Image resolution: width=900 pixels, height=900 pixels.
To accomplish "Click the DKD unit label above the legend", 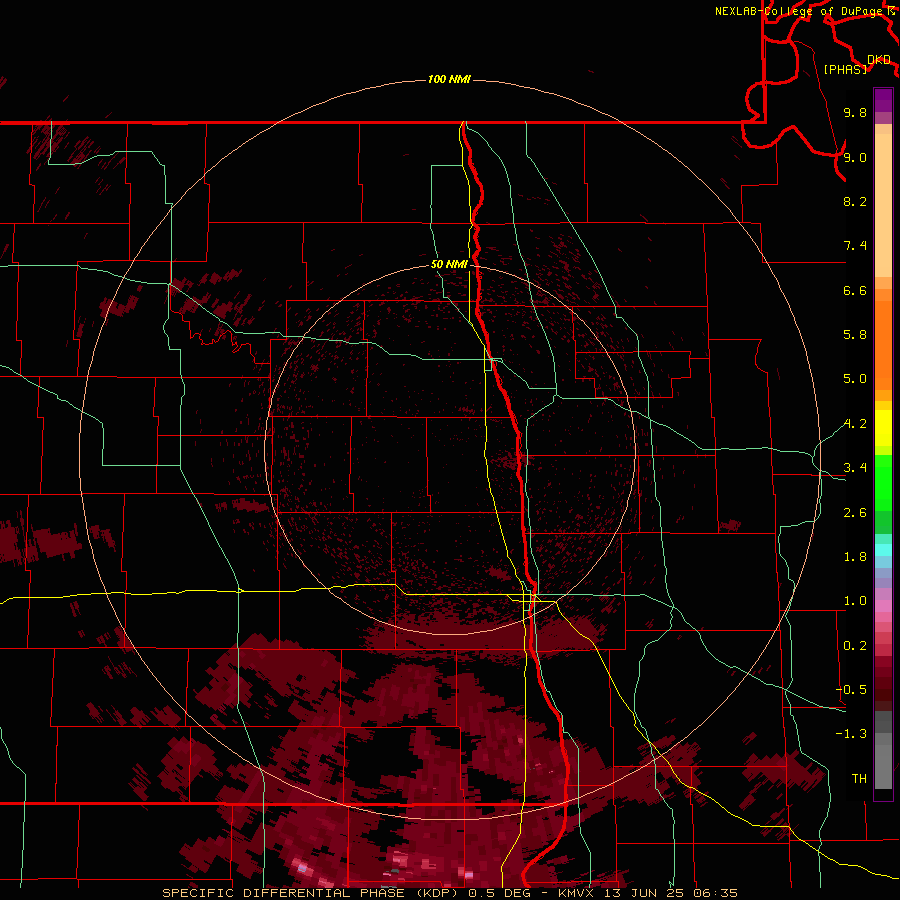I will [x=878, y=60].
